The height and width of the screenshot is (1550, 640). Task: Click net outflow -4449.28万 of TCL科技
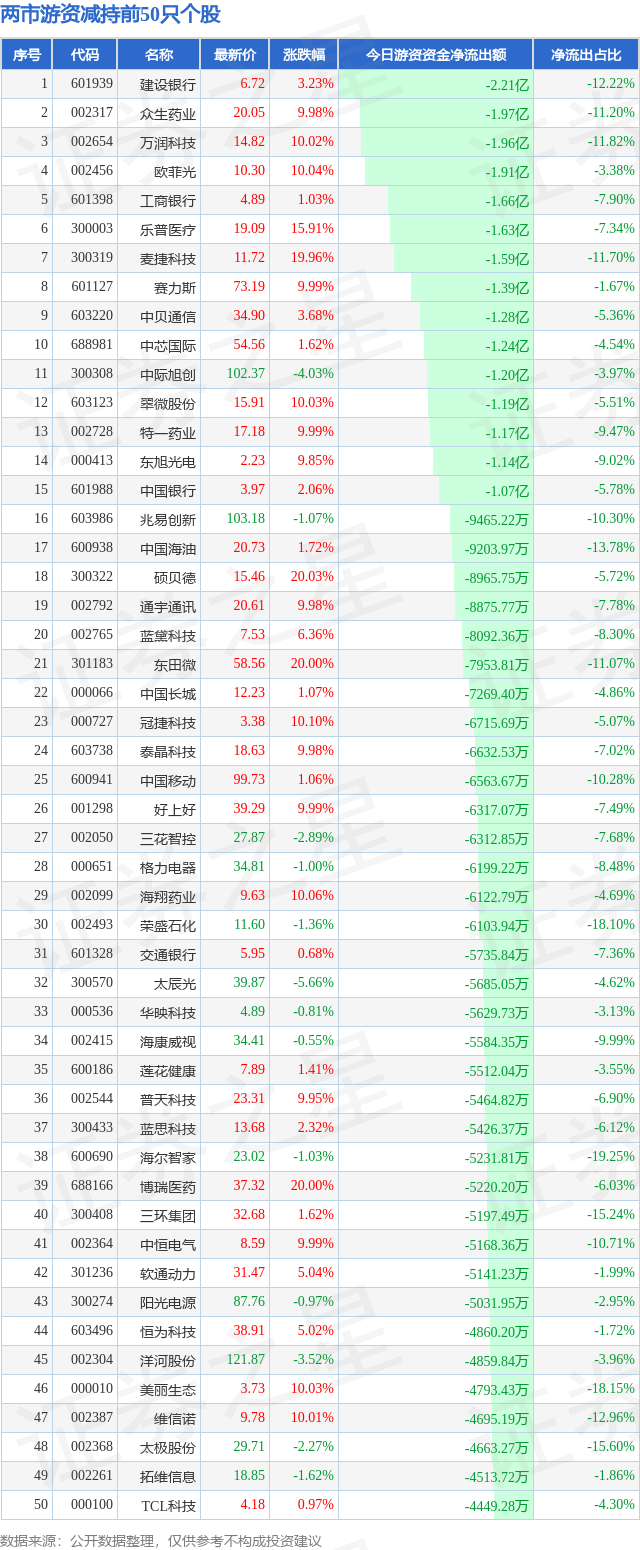[497, 1507]
